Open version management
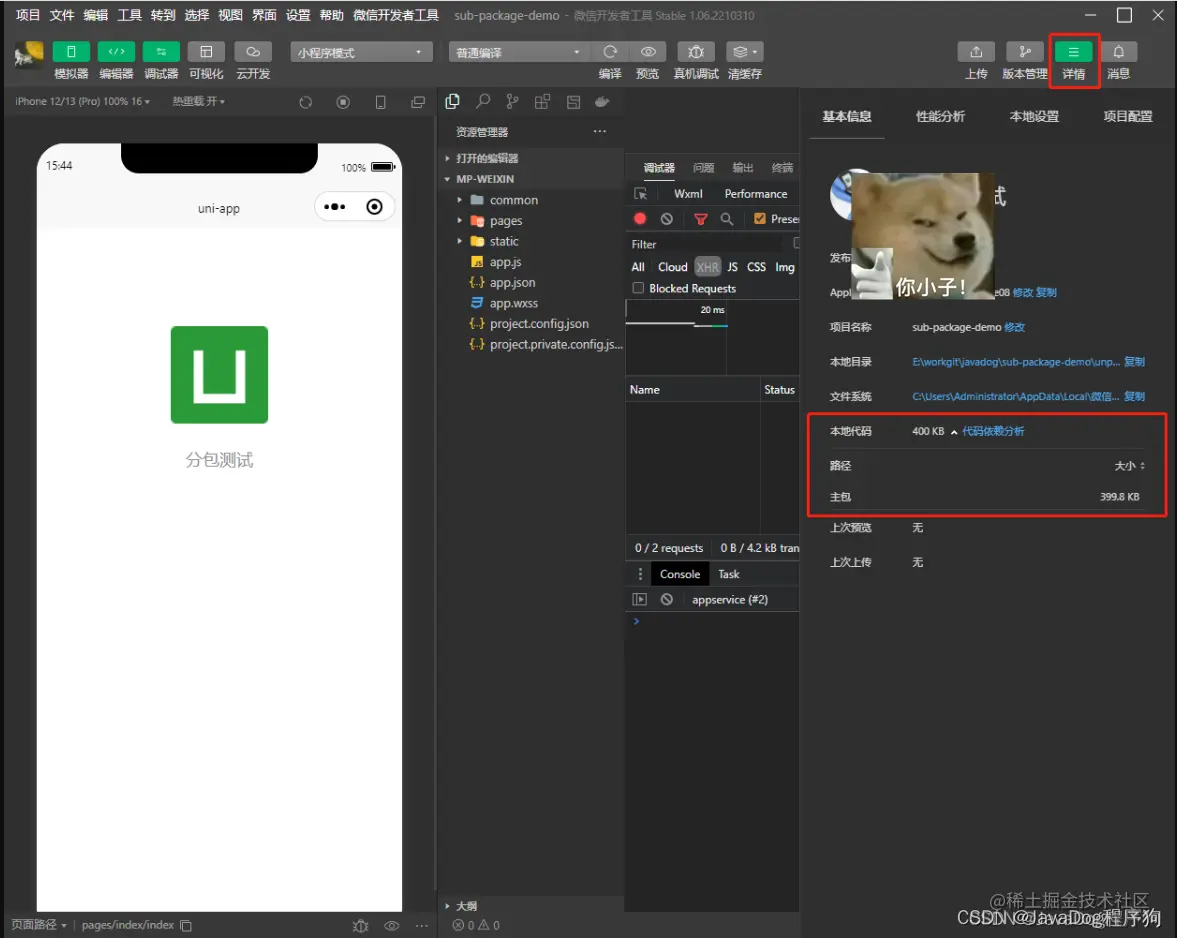Image resolution: width=1177 pixels, height=938 pixels. pyautogui.click(x=1025, y=52)
